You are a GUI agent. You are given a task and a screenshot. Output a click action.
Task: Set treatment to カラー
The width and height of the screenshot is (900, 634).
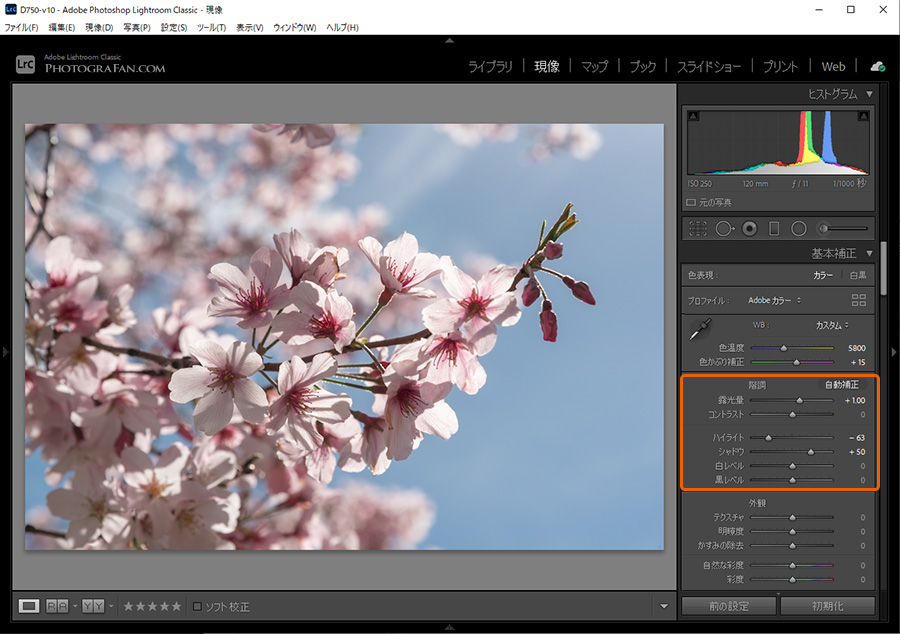click(x=823, y=275)
